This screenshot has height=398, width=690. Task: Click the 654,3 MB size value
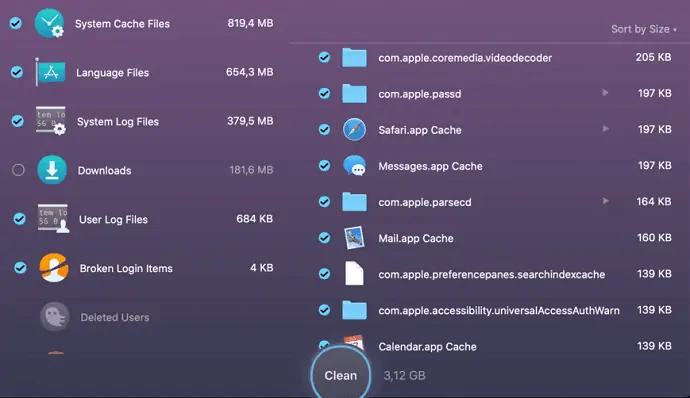(x=250, y=72)
